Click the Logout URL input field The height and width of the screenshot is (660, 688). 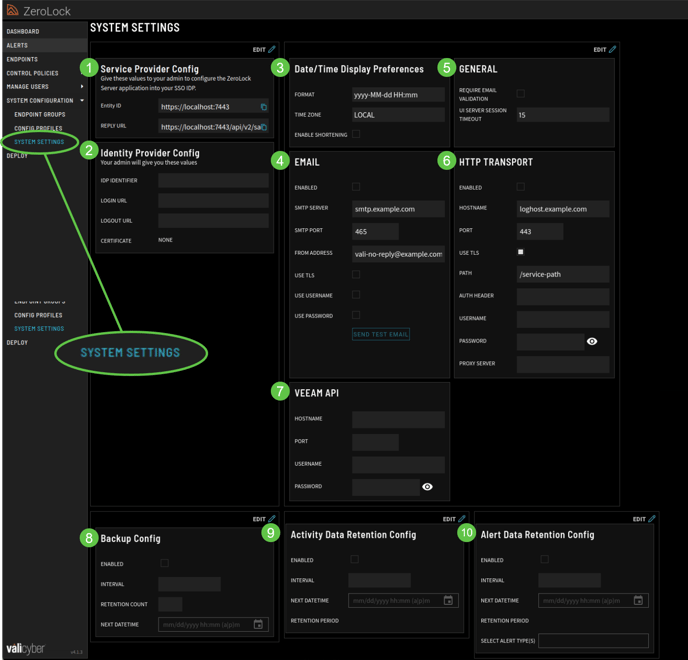click(x=213, y=221)
